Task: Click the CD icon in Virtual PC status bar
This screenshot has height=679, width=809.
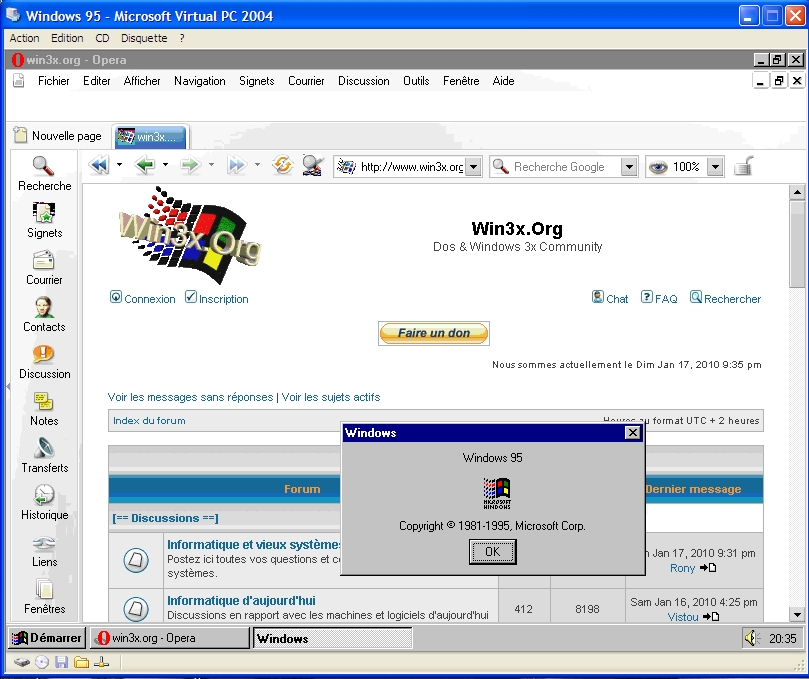Action: coord(42,662)
